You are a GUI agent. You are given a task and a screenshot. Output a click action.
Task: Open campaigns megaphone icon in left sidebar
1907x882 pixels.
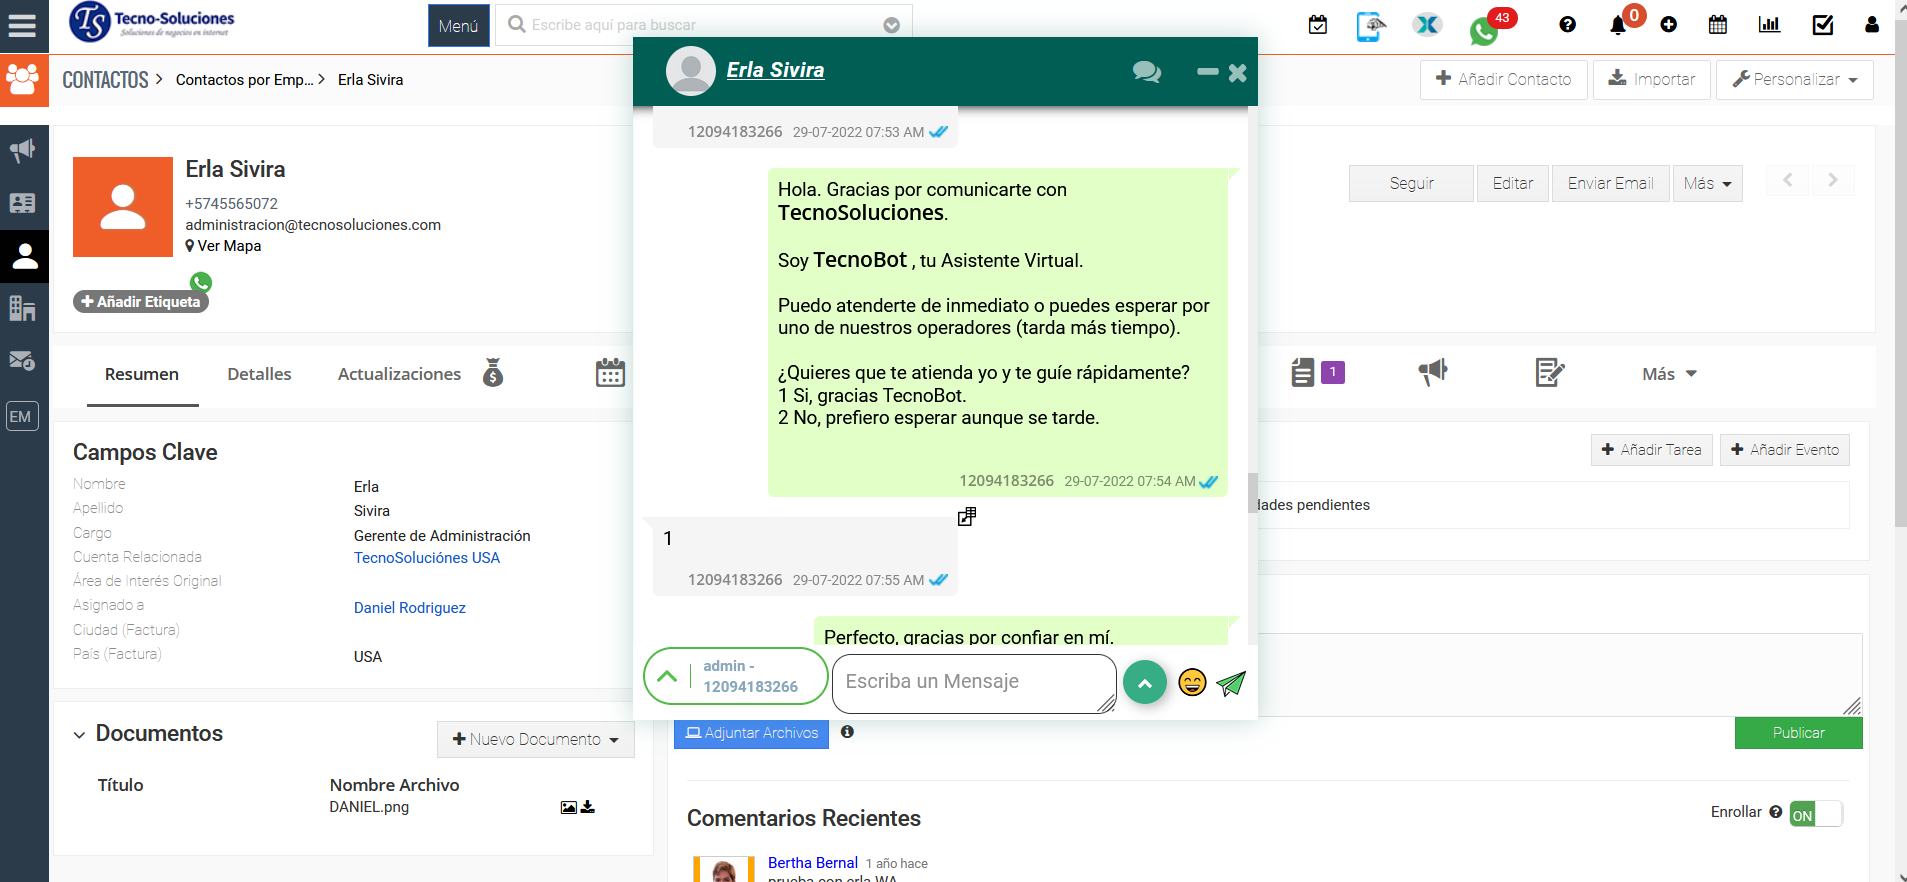pos(23,151)
